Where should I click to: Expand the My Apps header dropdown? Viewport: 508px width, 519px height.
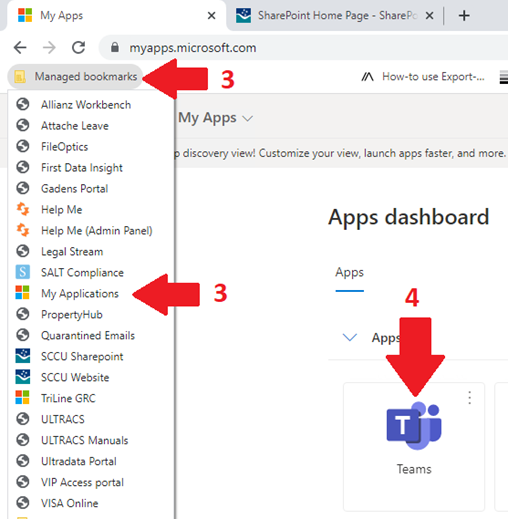click(x=248, y=119)
